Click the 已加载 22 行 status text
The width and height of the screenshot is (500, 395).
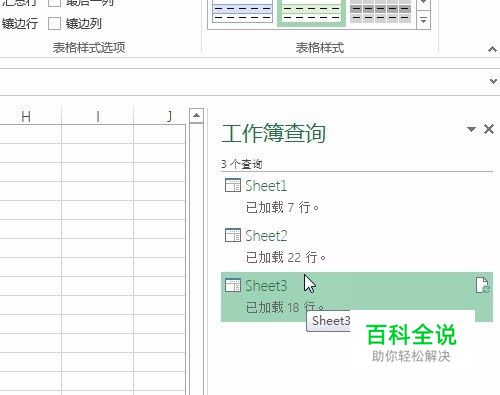click(286, 257)
